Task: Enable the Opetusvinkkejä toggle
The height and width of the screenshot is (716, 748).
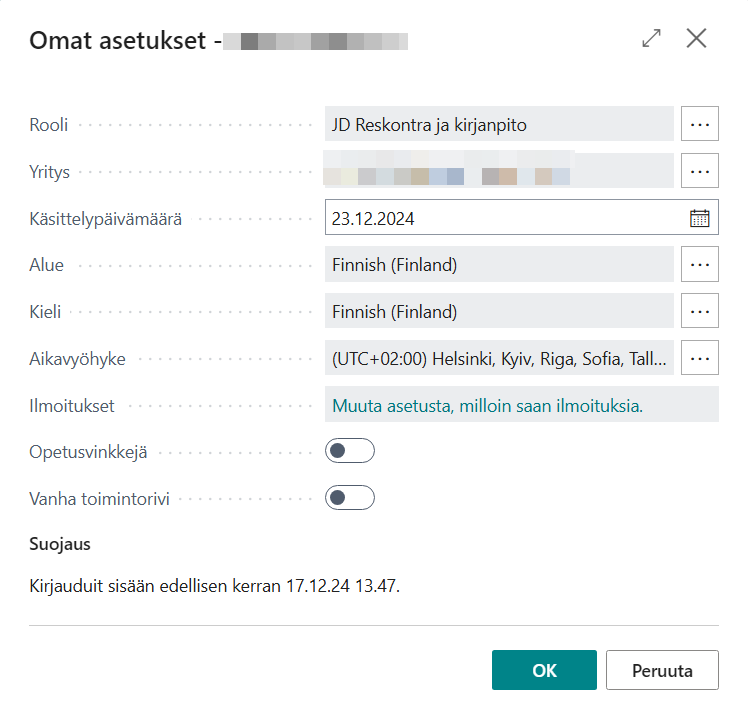Action: (x=350, y=451)
